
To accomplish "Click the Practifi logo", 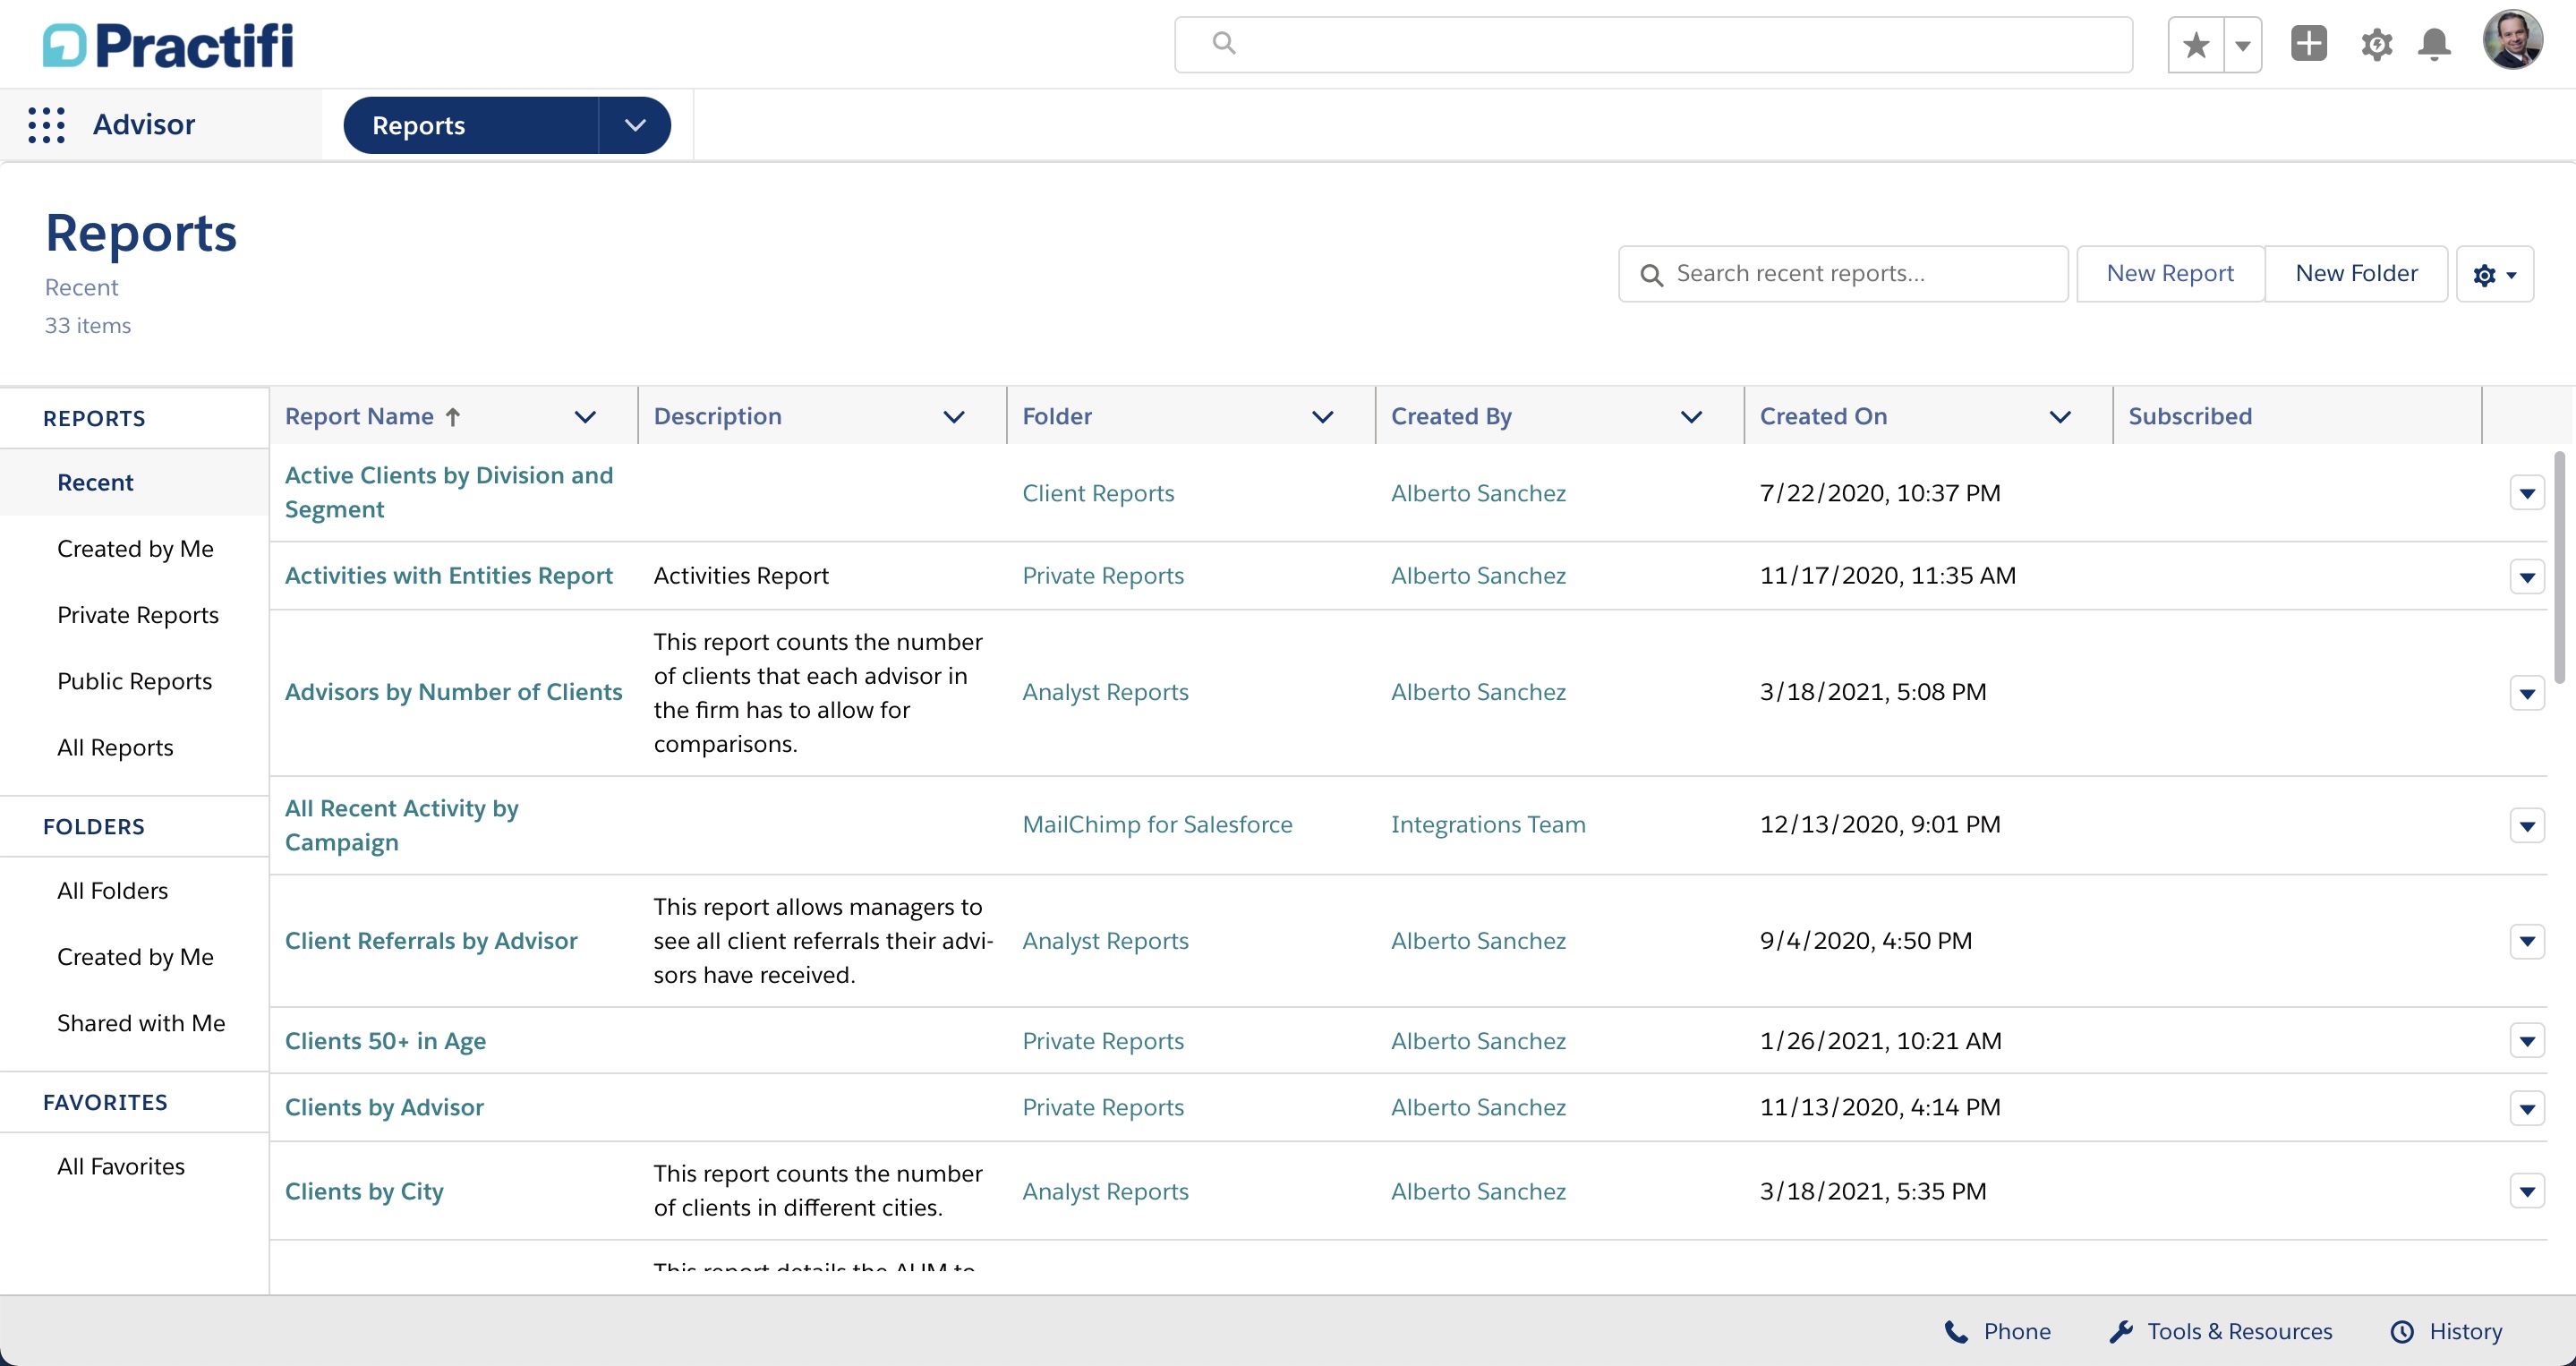I will point(166,44).
